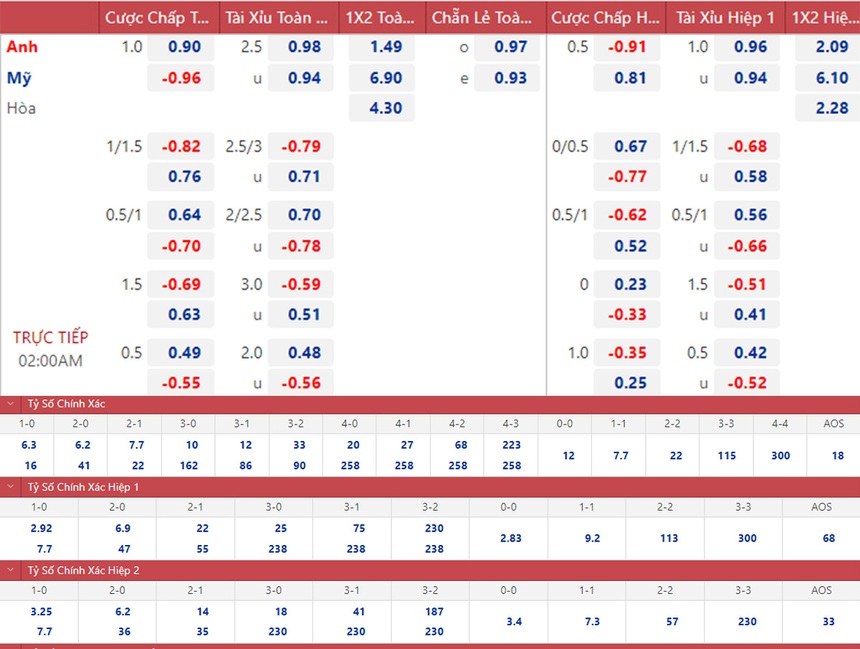Select first-half 0-0 correct score odds 2.83

click(510, 538)
